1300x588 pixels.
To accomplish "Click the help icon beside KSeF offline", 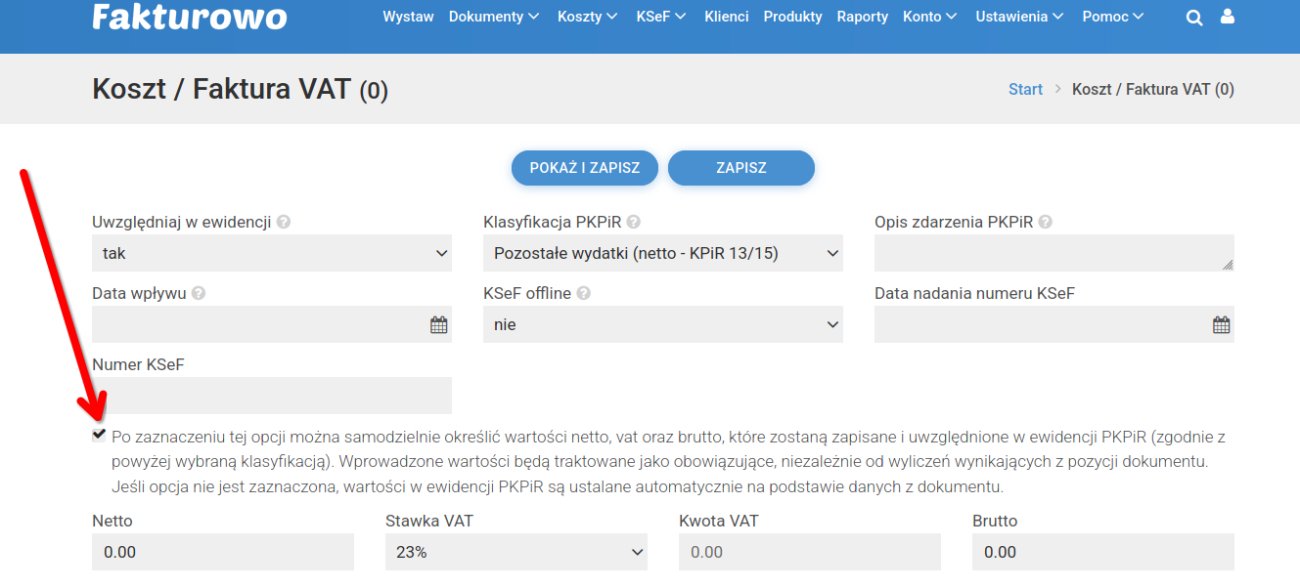I will (x=587, y=292).
